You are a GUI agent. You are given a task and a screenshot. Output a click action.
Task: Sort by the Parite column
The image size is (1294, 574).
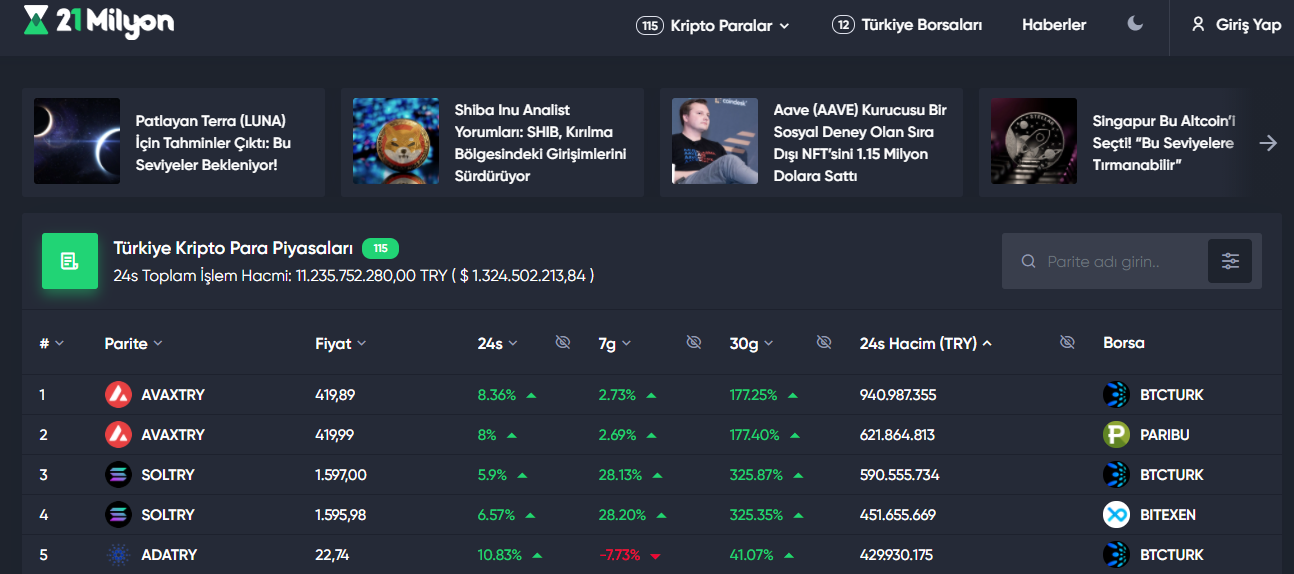[133, 343]
